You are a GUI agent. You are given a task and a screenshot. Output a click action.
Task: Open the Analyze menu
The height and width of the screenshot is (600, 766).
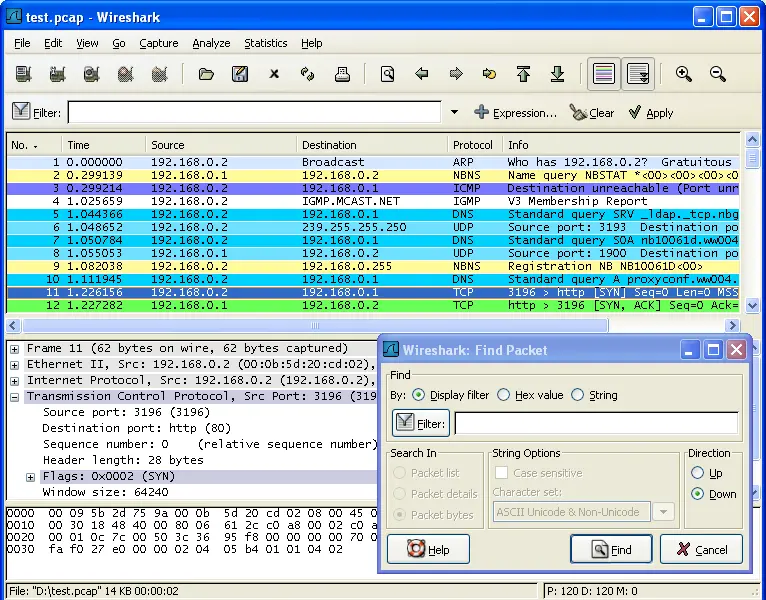point(211,43)
